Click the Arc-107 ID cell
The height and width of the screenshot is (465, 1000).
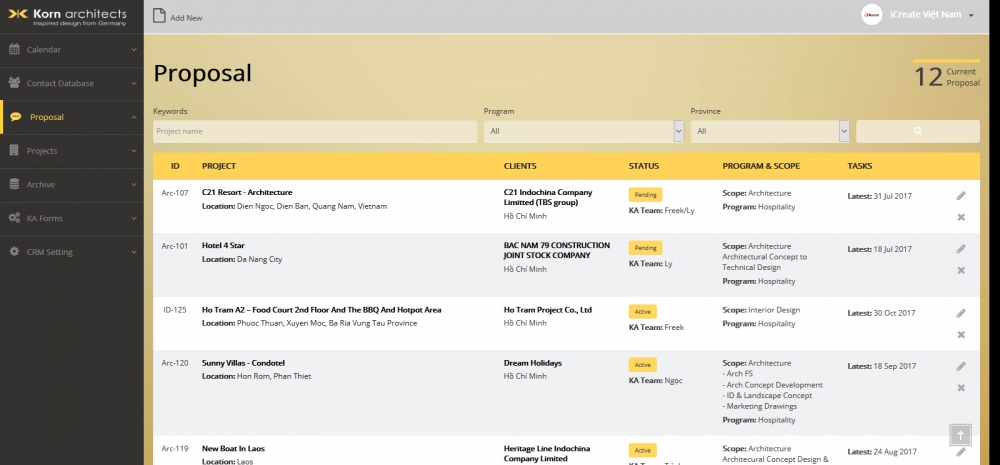click(175, 193)
